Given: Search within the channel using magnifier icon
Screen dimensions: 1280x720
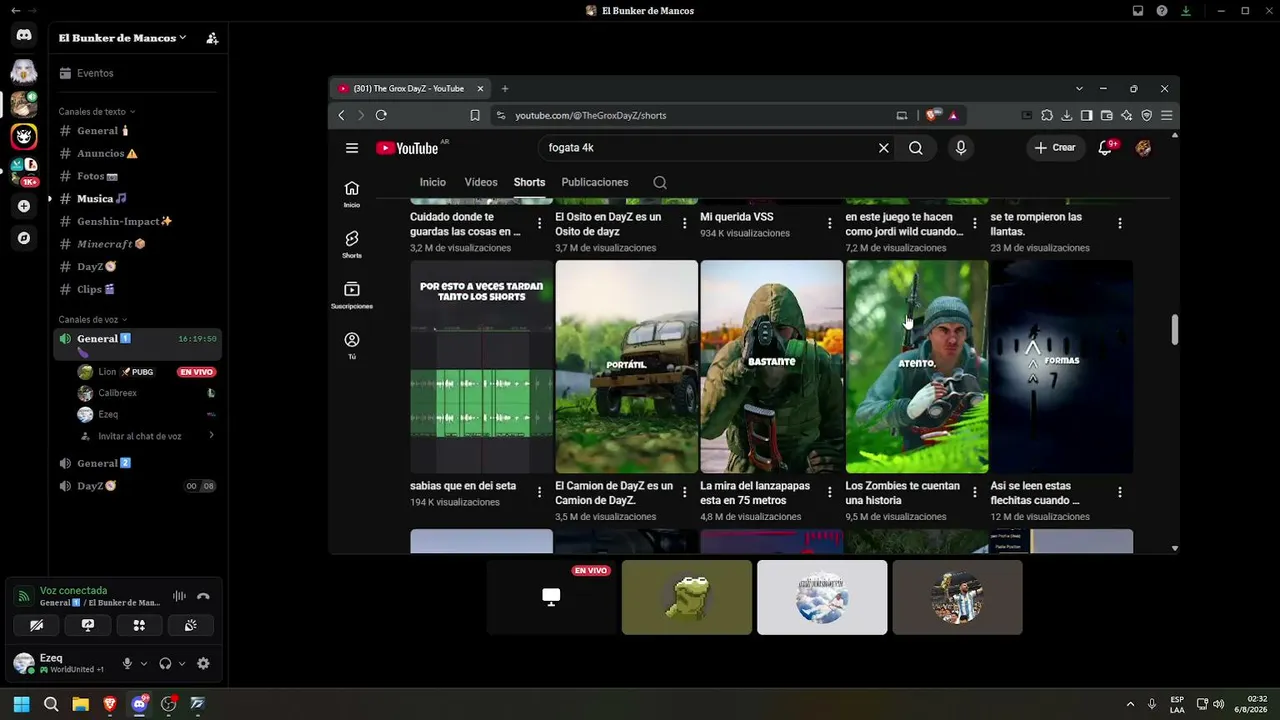Looking at the screenshot, I should [660, 183].
